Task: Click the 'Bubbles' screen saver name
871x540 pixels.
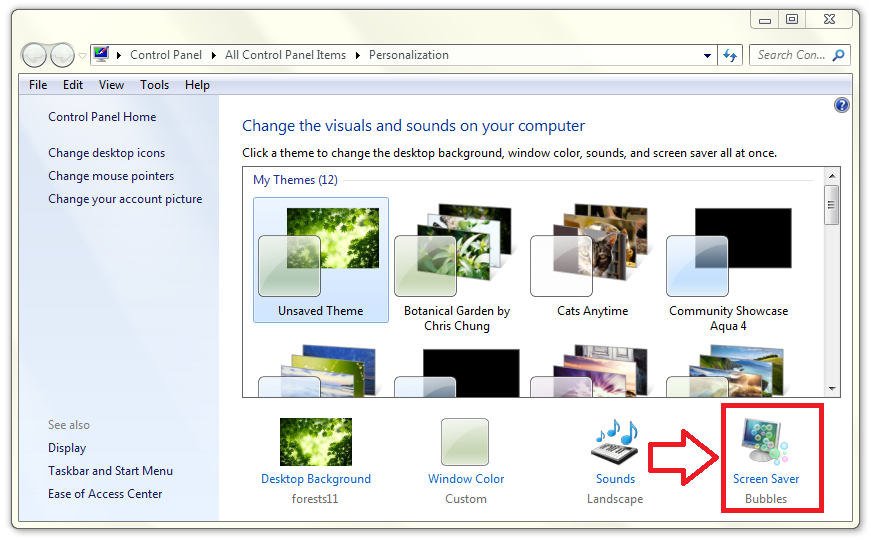Action: coord(766,499)
